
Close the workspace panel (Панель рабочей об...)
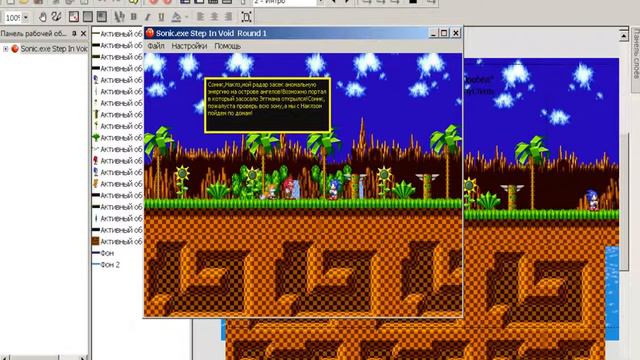(83, 33)
